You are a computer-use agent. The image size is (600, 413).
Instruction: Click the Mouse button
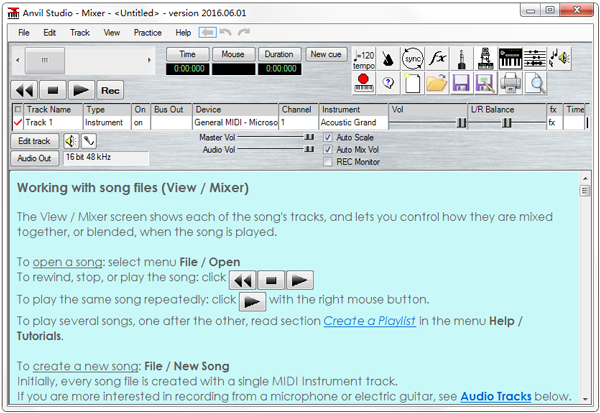coord(233,54)
